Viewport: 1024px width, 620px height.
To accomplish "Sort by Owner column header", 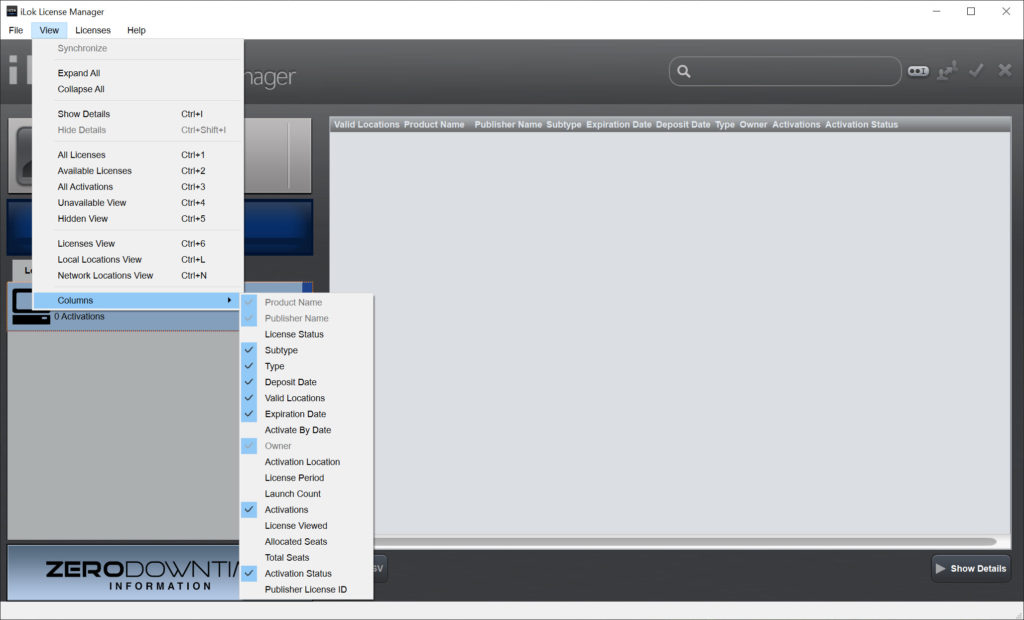I will point(753,124).
